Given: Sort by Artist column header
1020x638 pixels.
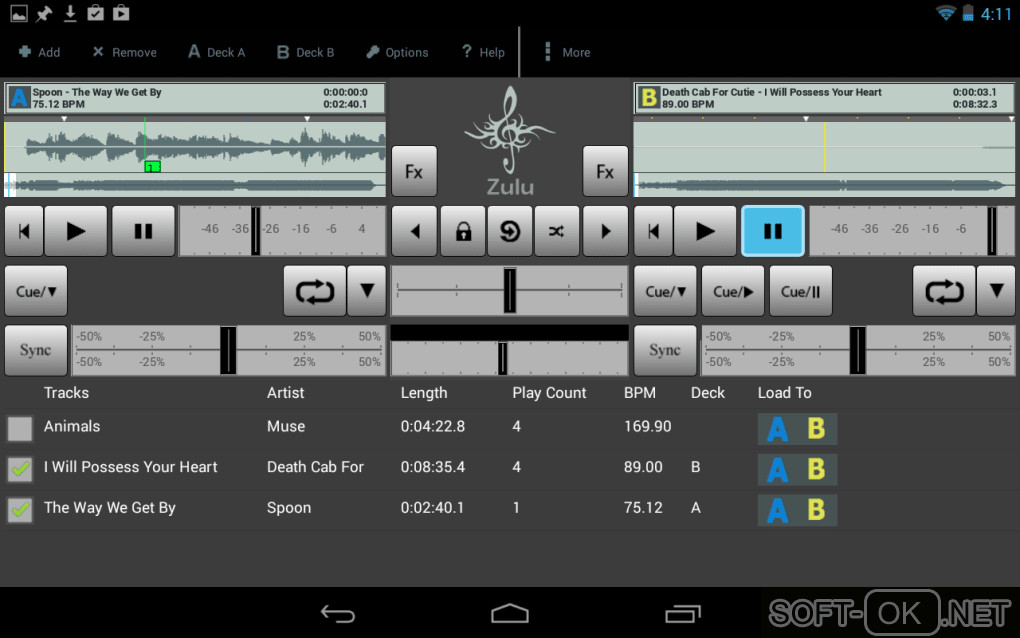Looking at the screenshot, I should coord(286,393).
